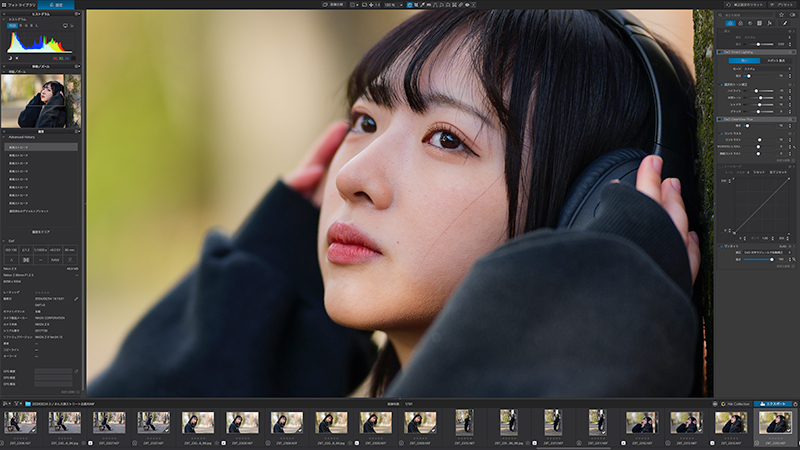
Task: Open Nik Collection button
Action: click(736, 404)
